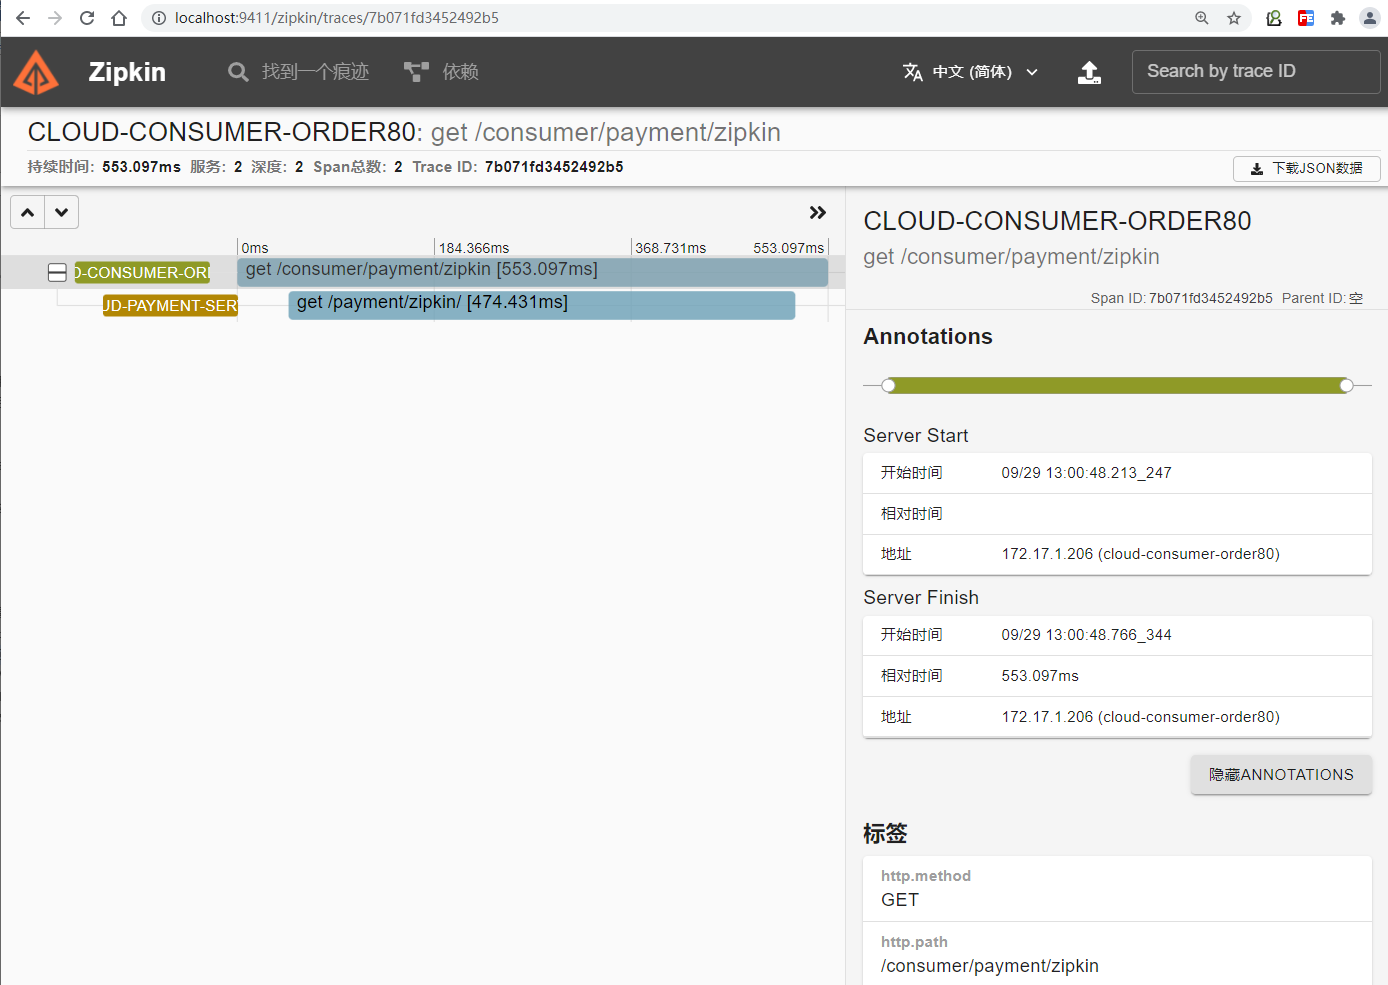Go back using browser back arrow
The height and width of the screenshot is (985, 1388).
pos(23,18)
